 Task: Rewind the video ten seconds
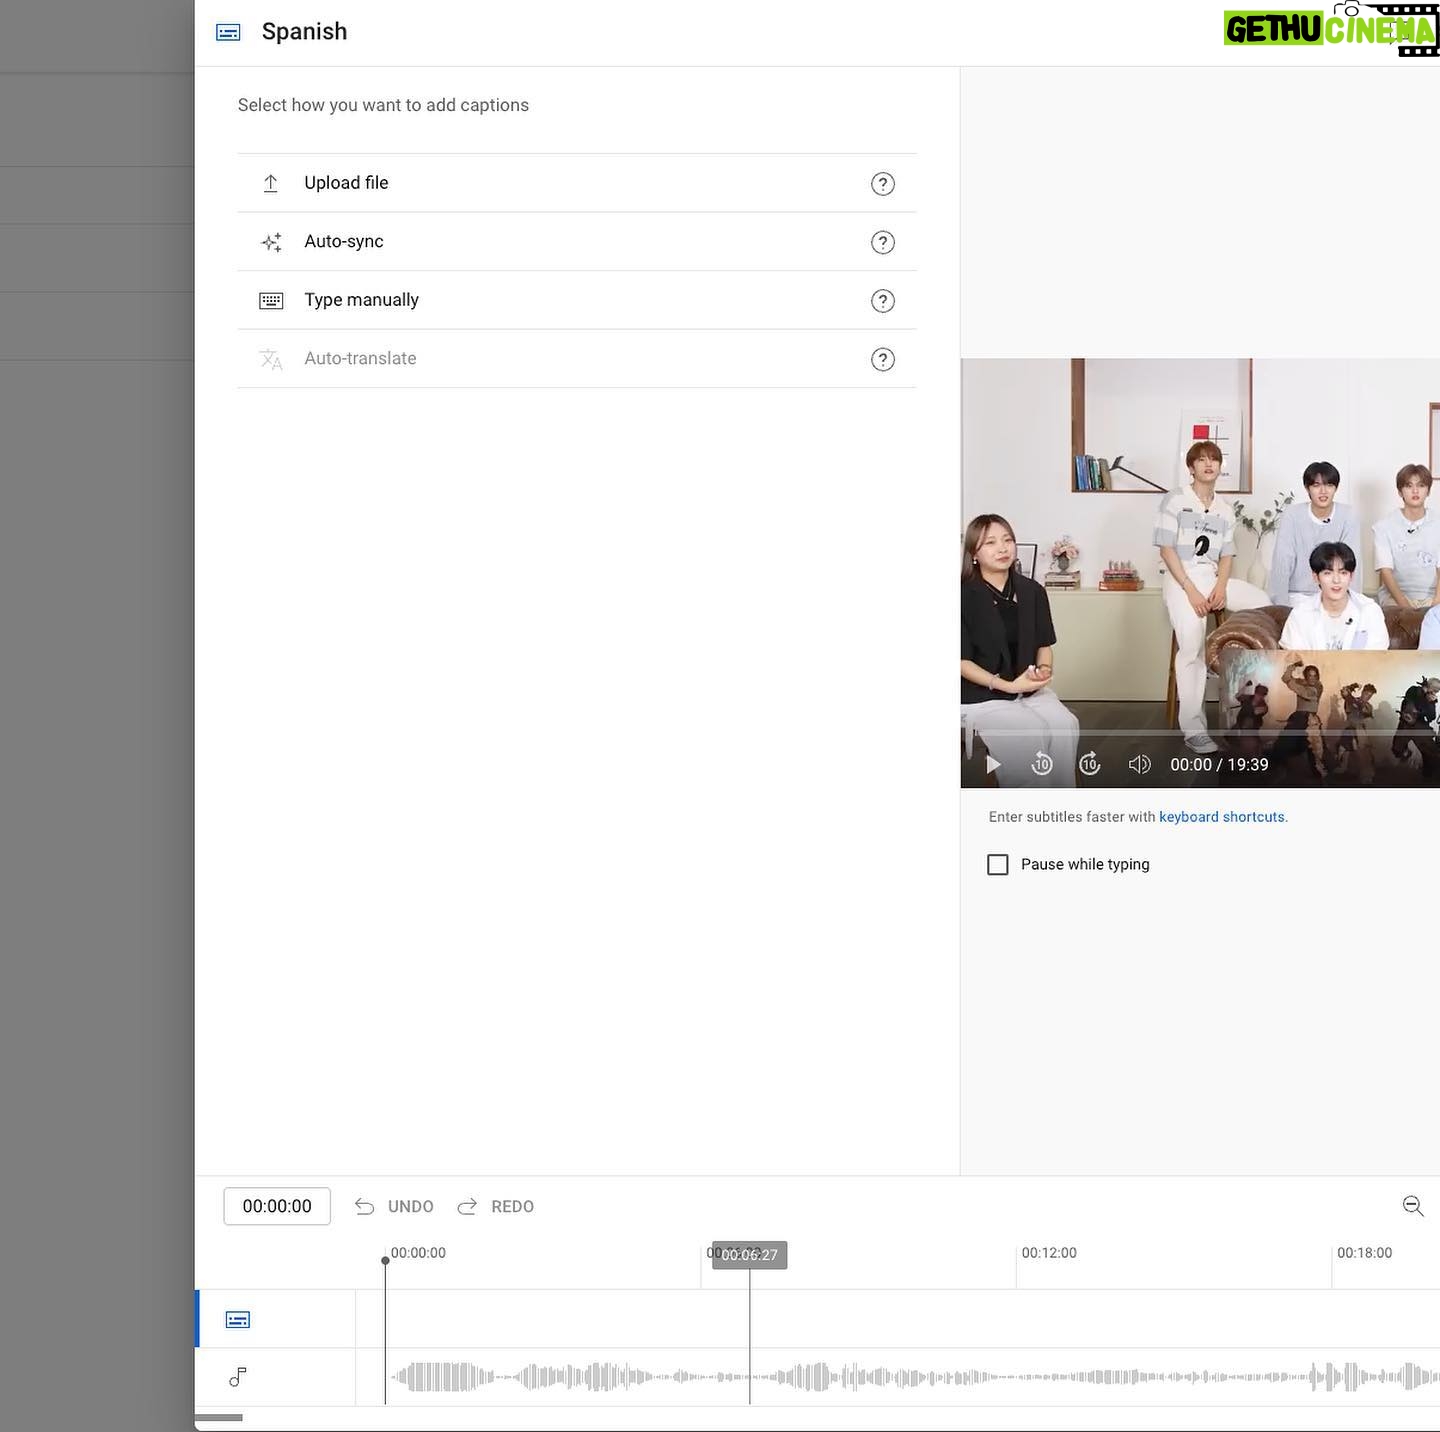click(1042, 764)
